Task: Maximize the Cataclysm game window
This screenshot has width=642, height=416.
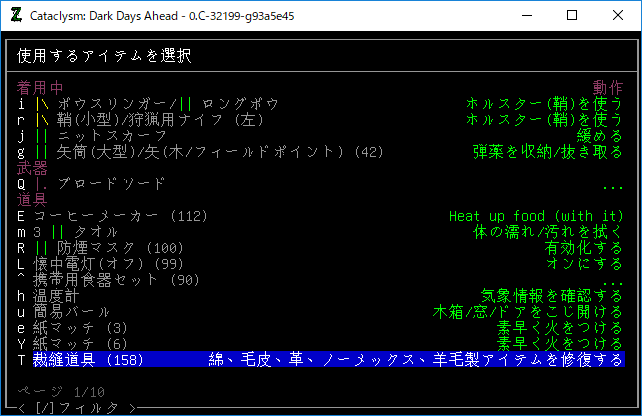Action: 571,15
